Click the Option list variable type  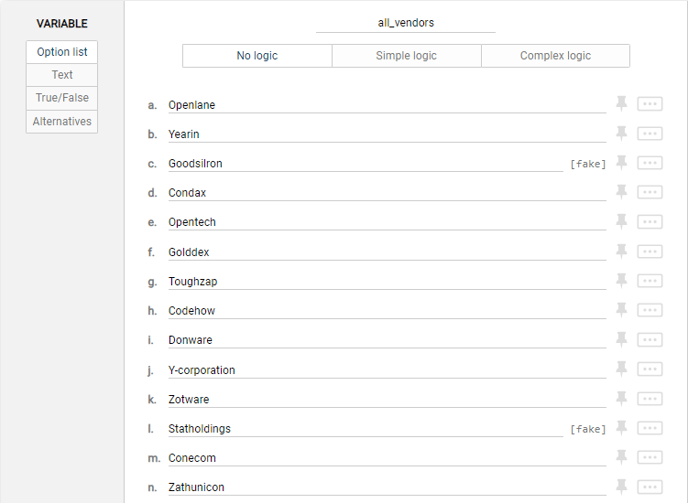pyautogui.click(x=62, y=52)
